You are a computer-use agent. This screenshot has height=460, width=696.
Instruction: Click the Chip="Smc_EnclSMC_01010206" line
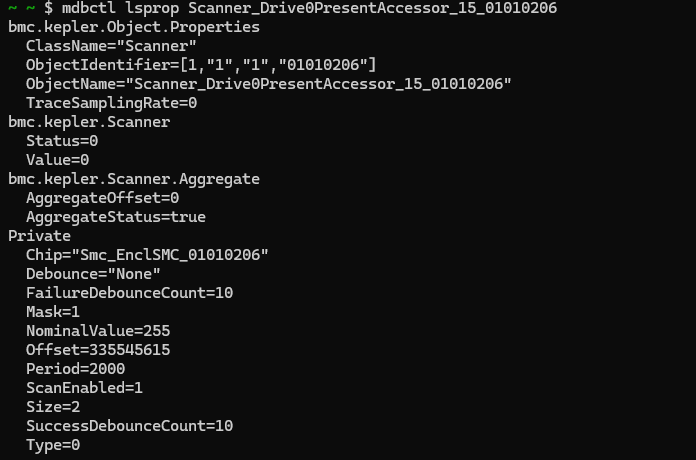(147, 255)
